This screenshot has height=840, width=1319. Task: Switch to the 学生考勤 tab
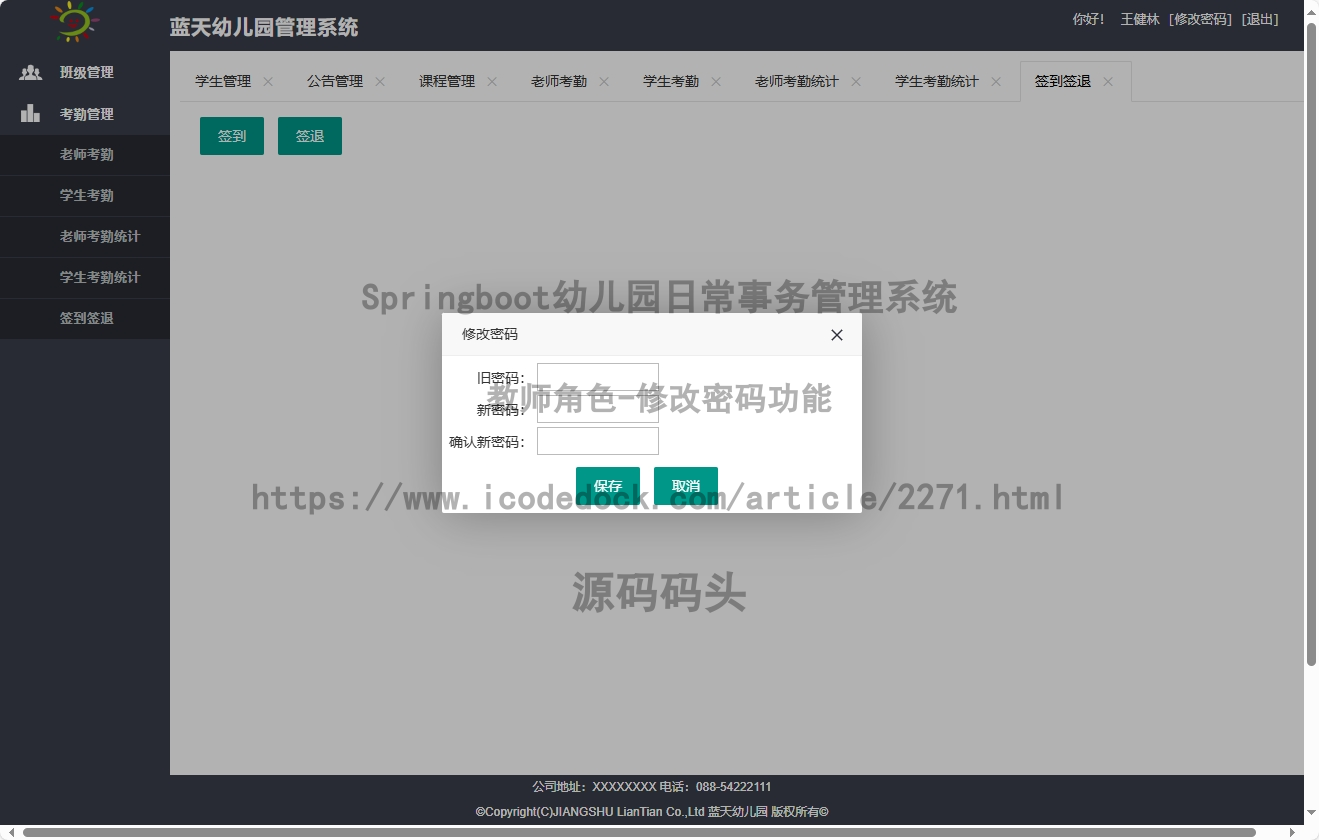pyautogui.click(x=671, y=82)
